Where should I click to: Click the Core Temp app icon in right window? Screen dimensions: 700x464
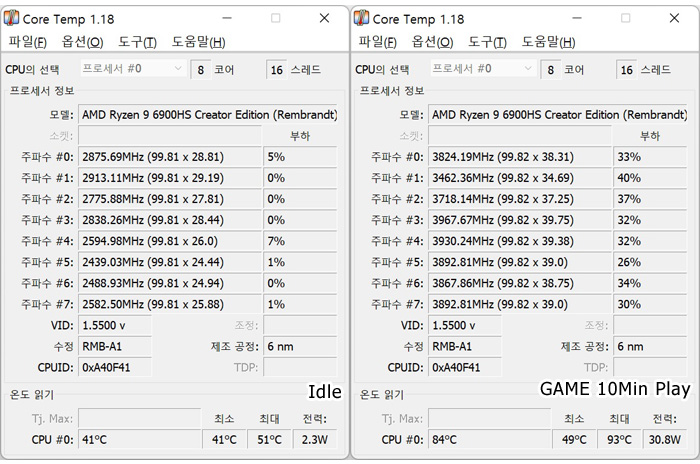[x=361, y=18]
